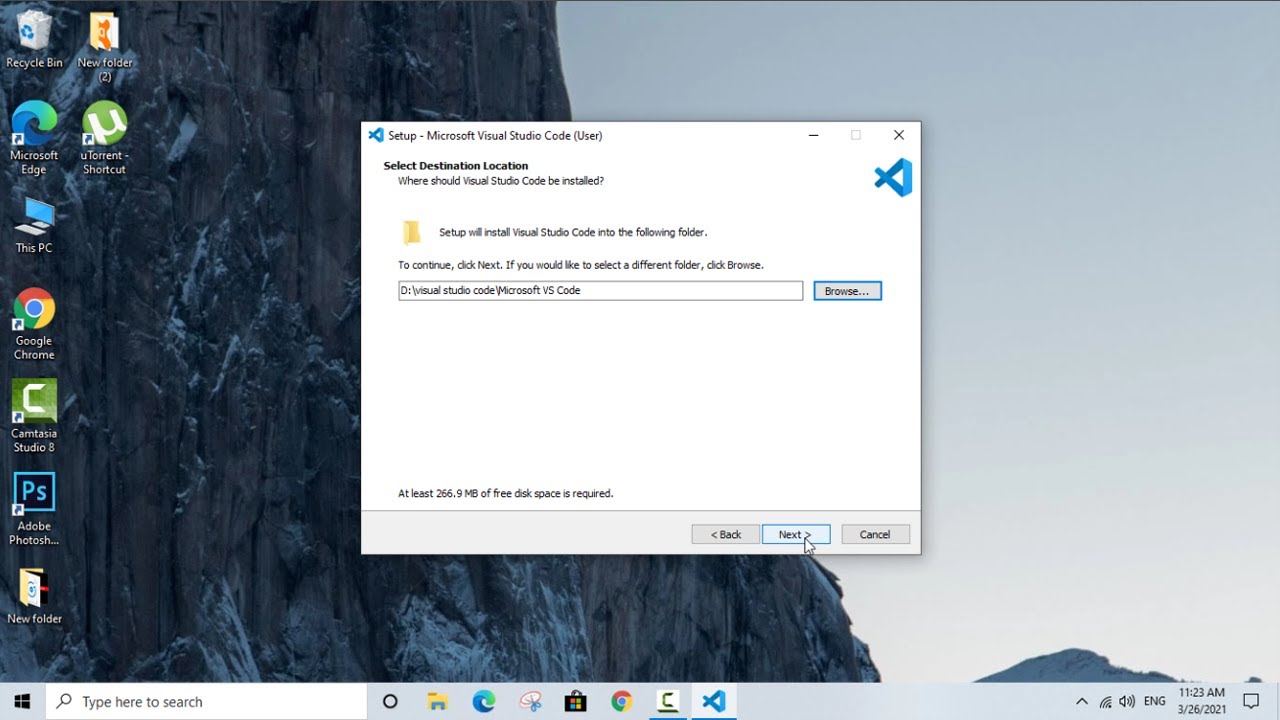Open the network status tray icon

click(1106, 702)
